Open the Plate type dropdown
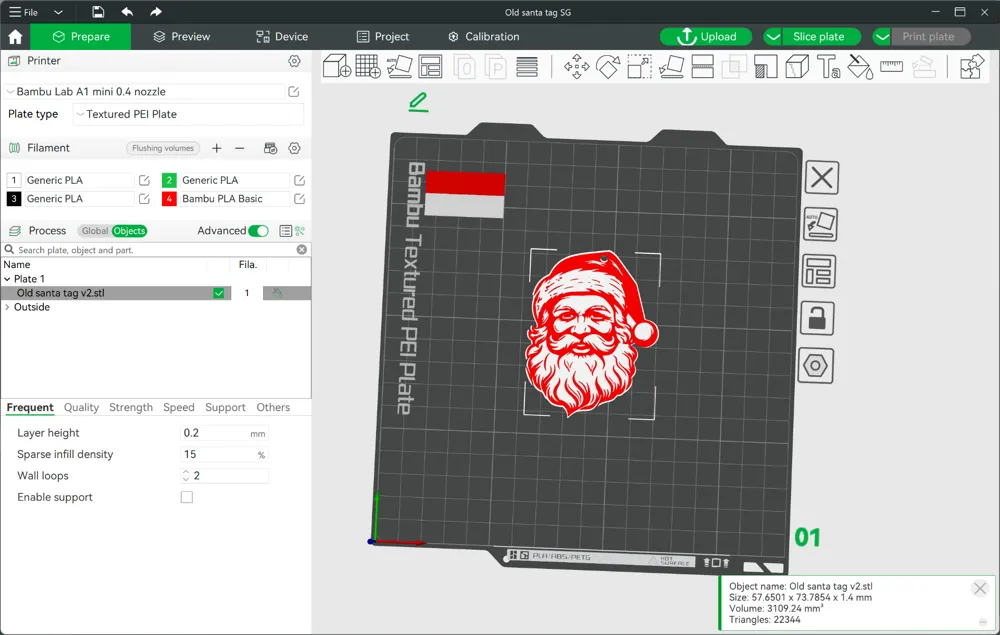Image resolution: width=1000 pixels, height=635 pixels. (188, 114)
